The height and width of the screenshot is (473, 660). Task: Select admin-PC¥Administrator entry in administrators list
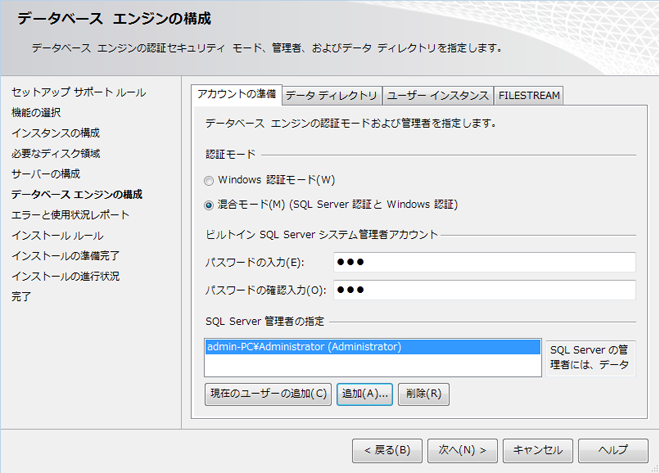click(x=373, y=347)
